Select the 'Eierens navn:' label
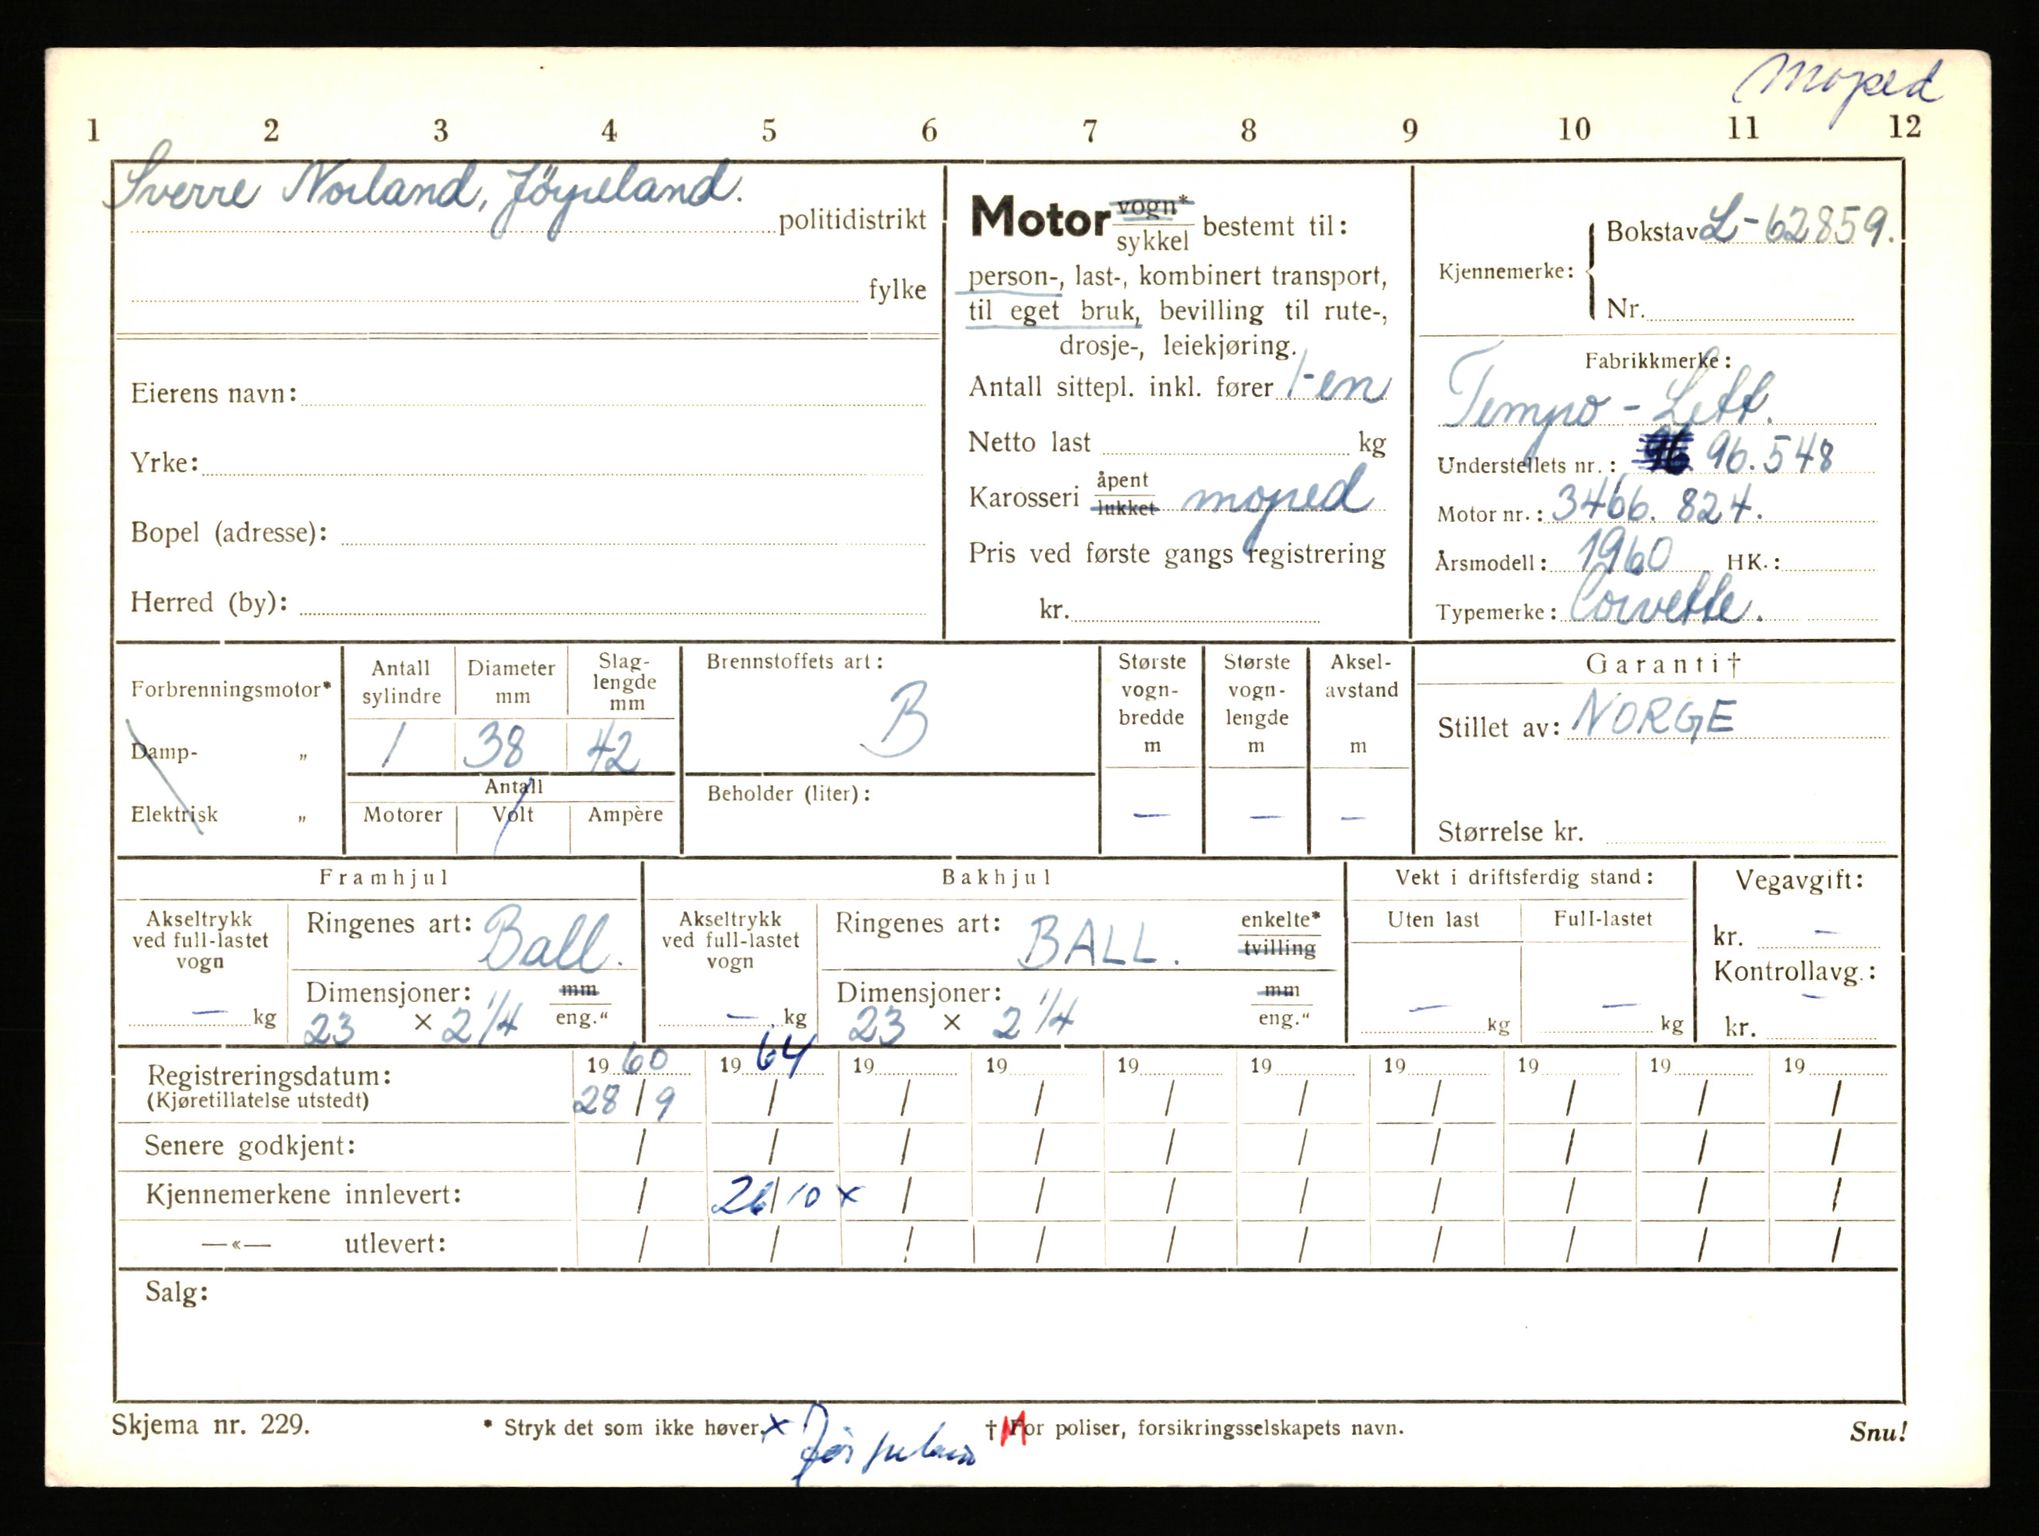This screenshot has width=2039, height=1536. point(213,393)
